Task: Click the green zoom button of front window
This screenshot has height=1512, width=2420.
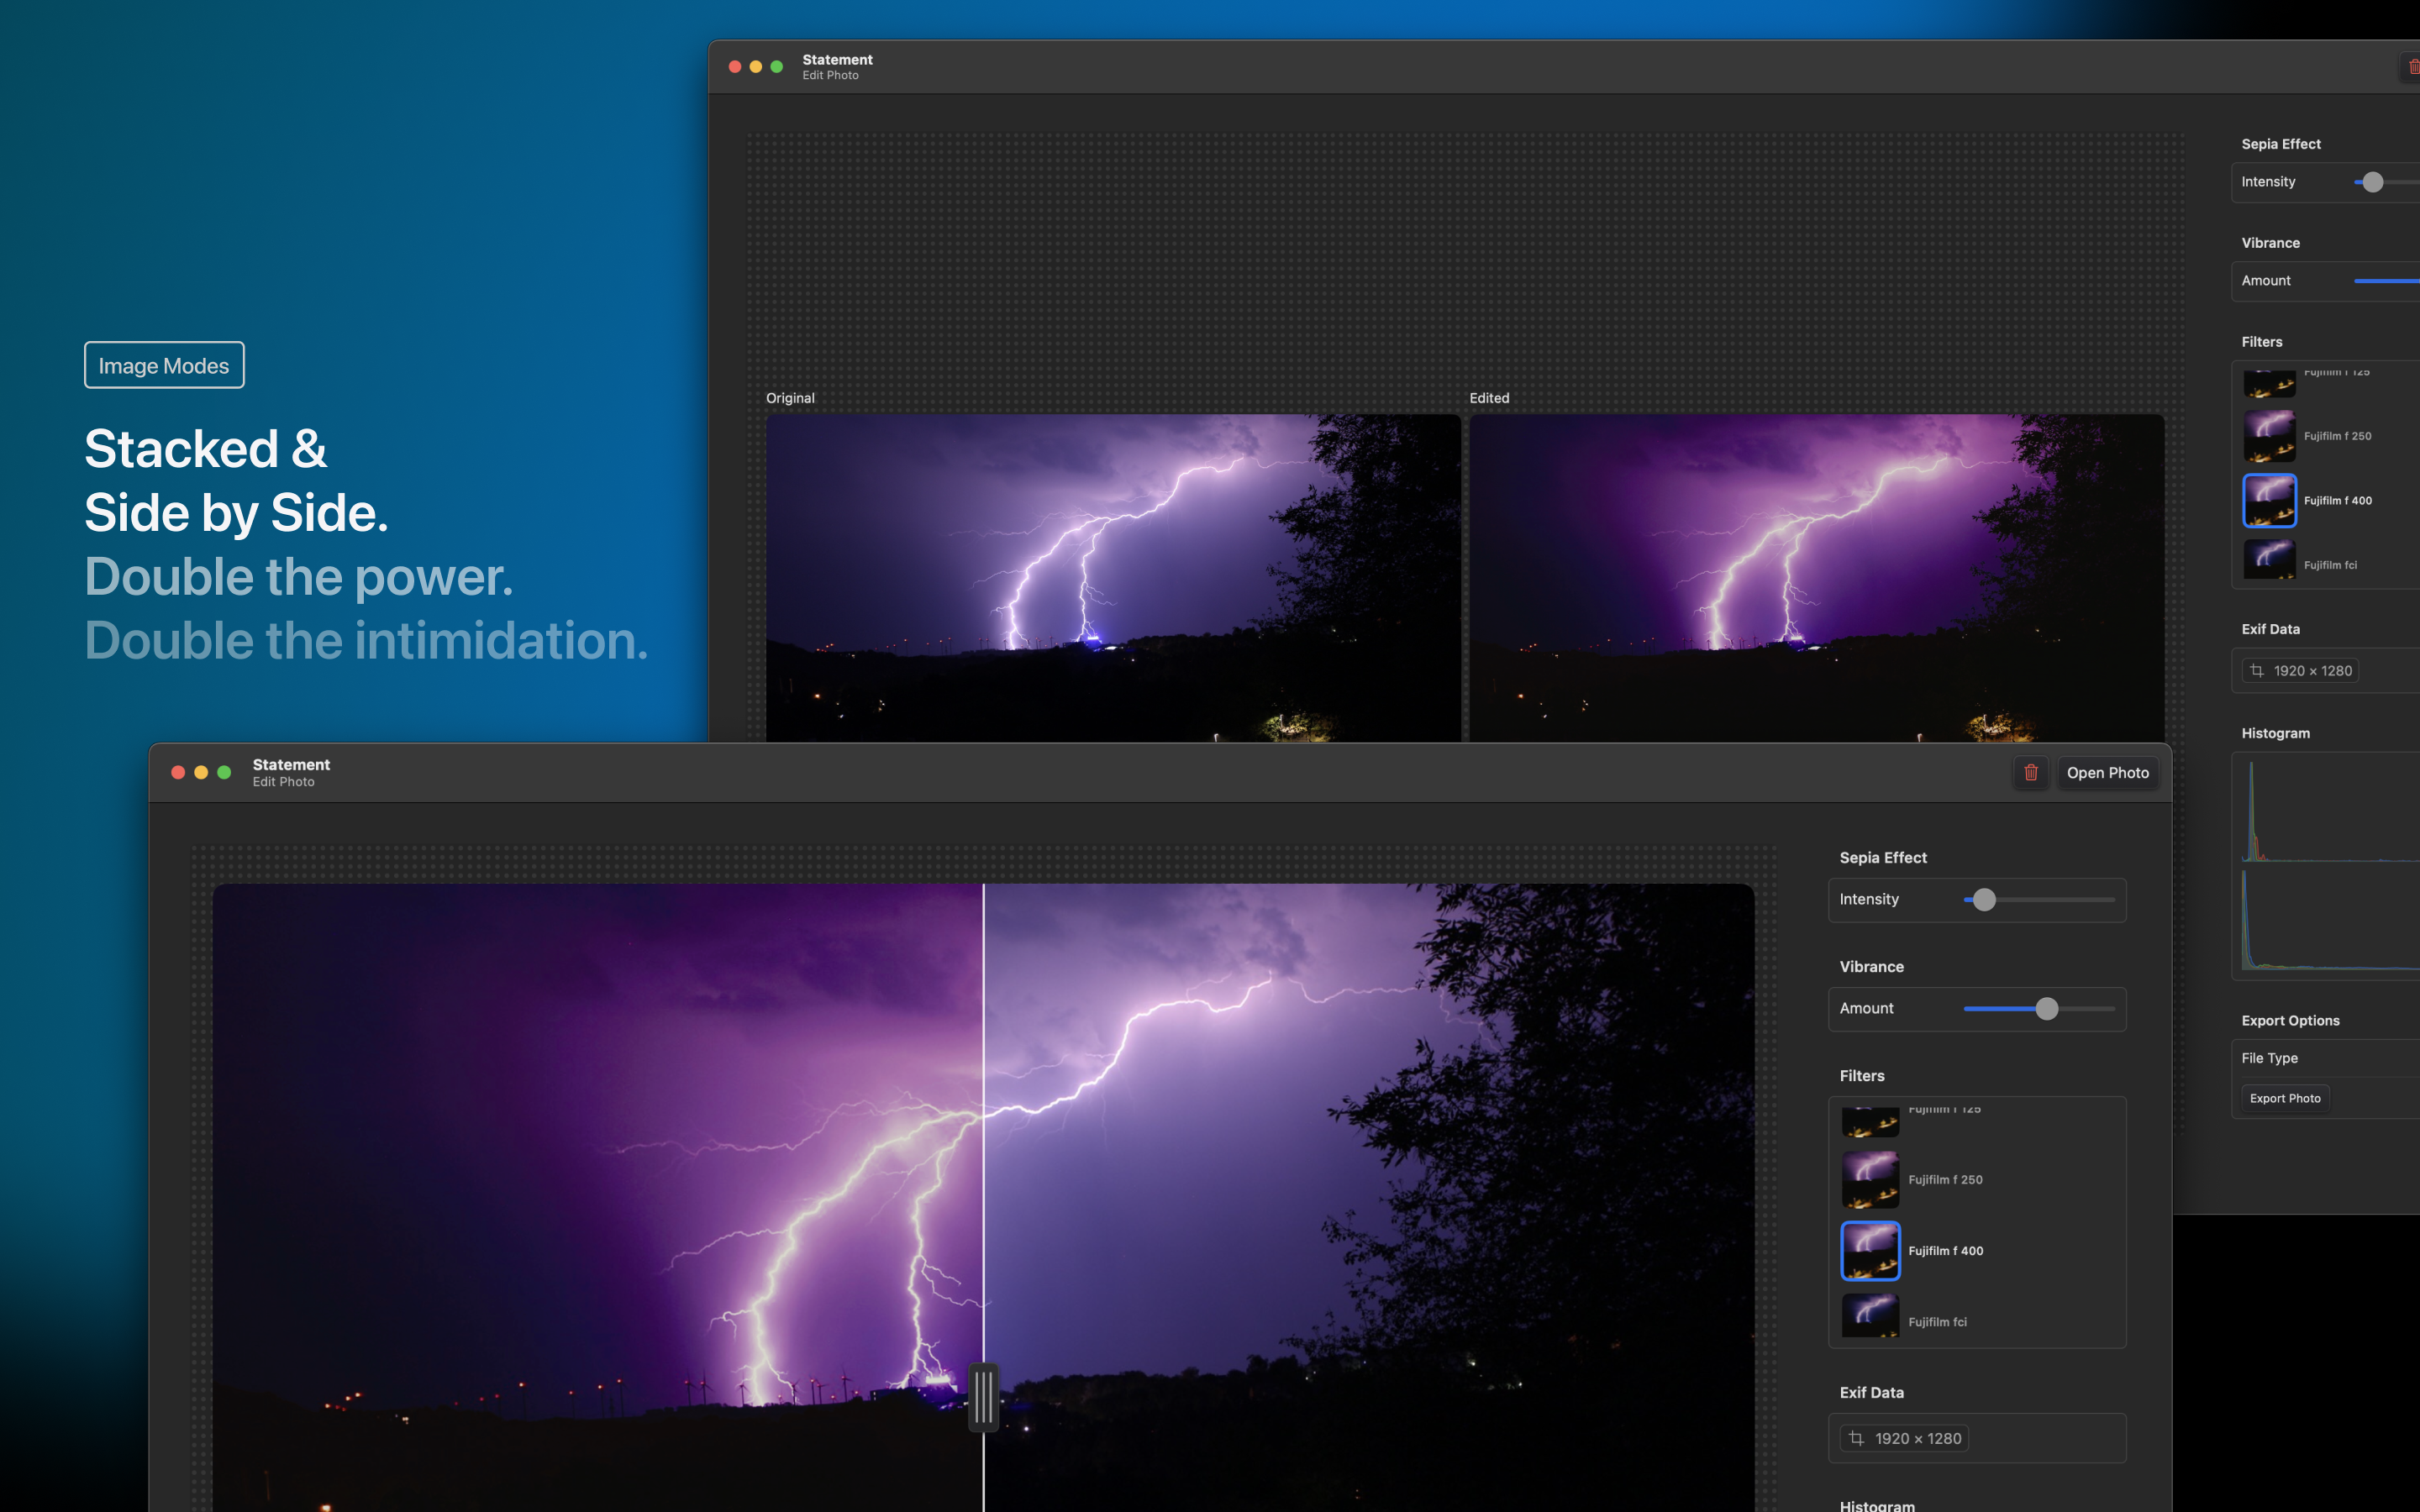Action: [224, 772]
